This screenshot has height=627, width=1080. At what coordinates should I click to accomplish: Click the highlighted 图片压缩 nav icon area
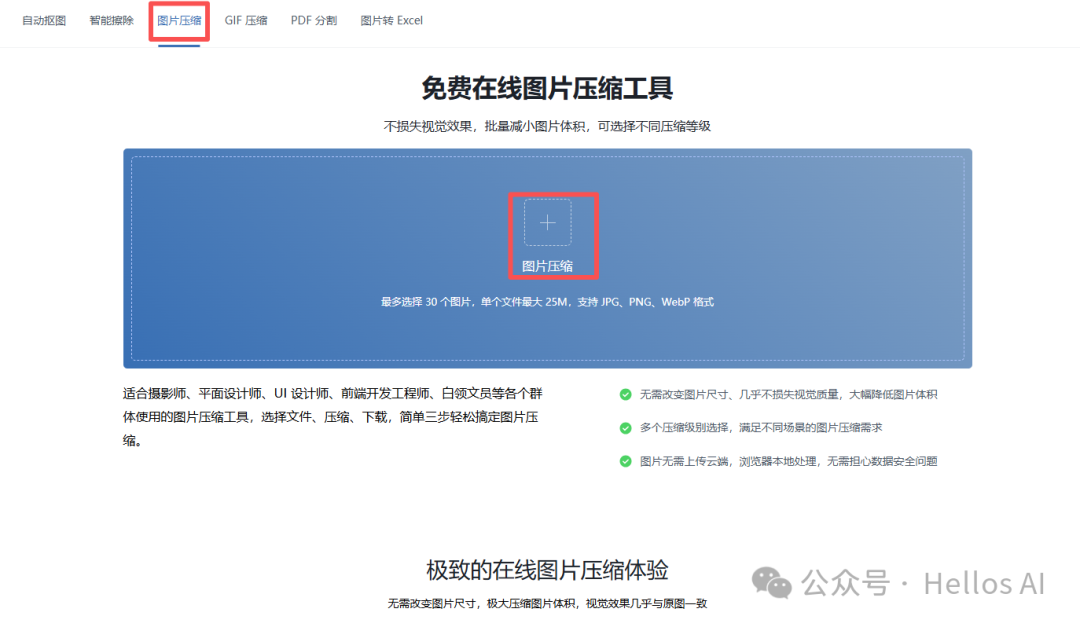tap(178, 20)
